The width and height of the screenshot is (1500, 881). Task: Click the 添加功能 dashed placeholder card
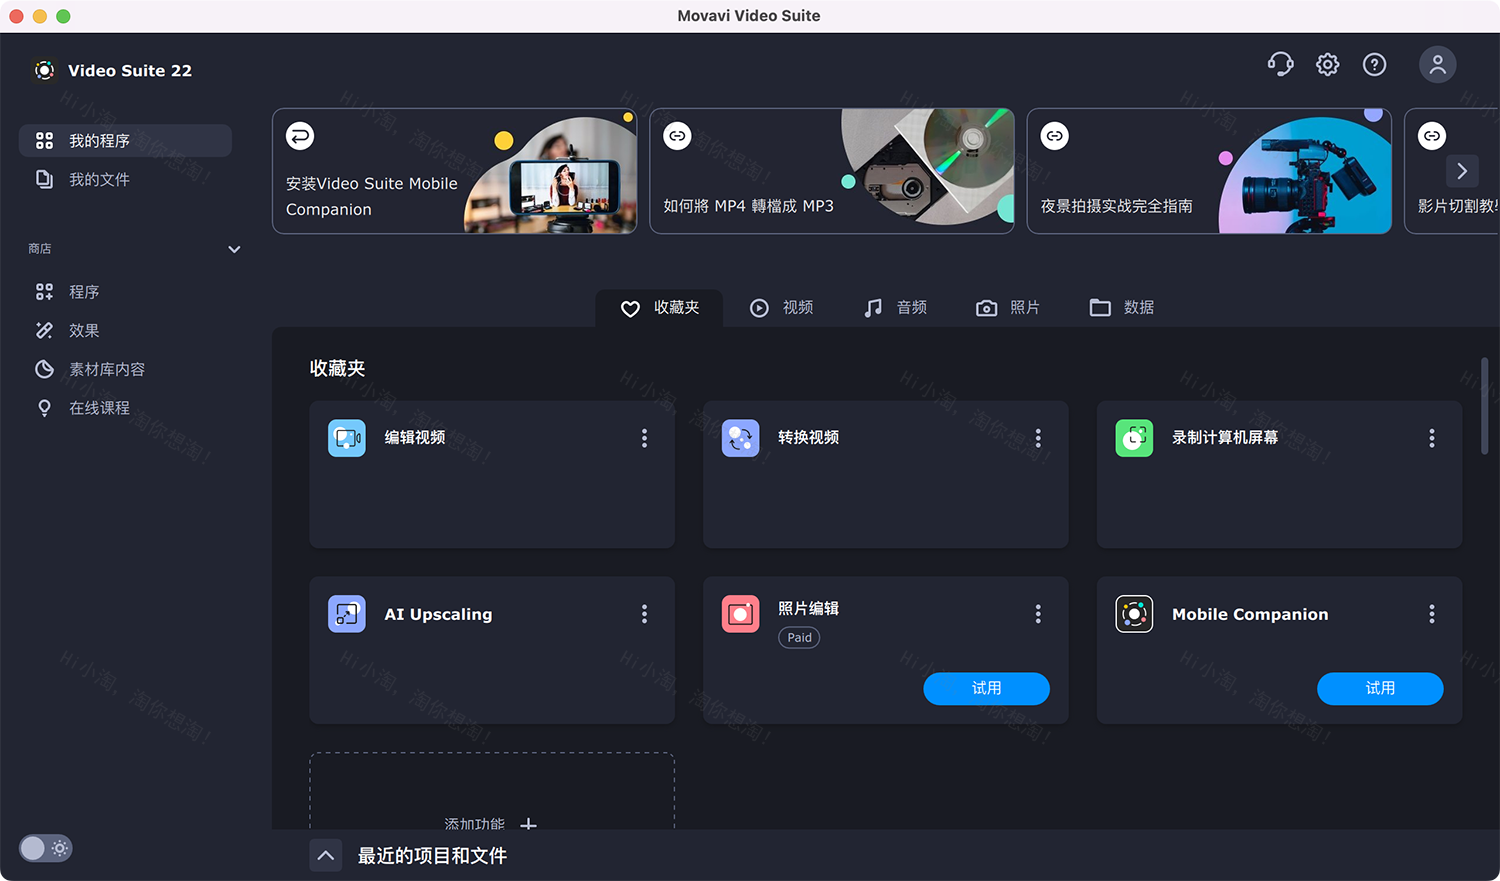click(492, 791)
